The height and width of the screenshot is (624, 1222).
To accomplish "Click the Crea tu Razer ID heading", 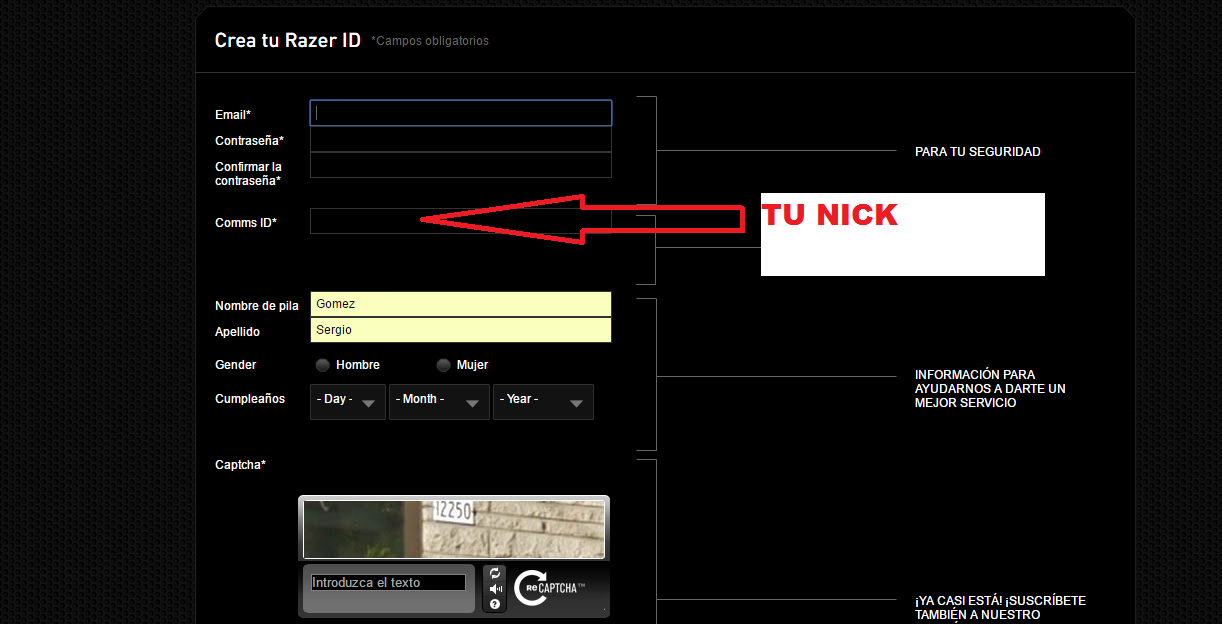I will point(288,41).
